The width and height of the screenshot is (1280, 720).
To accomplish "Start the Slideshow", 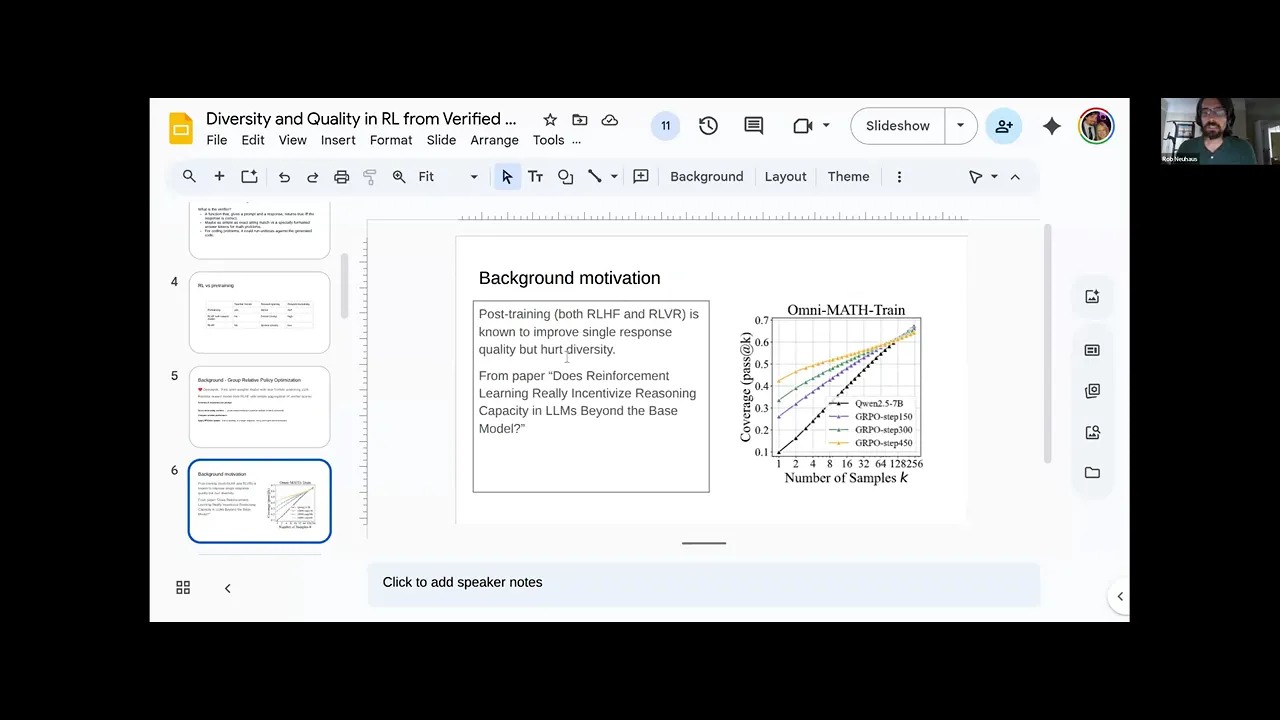I will (x=898, y=126).
